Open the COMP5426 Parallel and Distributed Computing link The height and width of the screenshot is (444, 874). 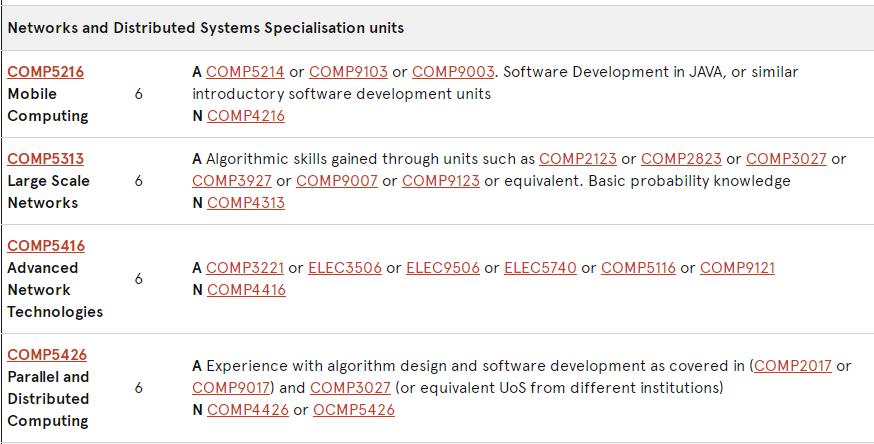point(46,355)
